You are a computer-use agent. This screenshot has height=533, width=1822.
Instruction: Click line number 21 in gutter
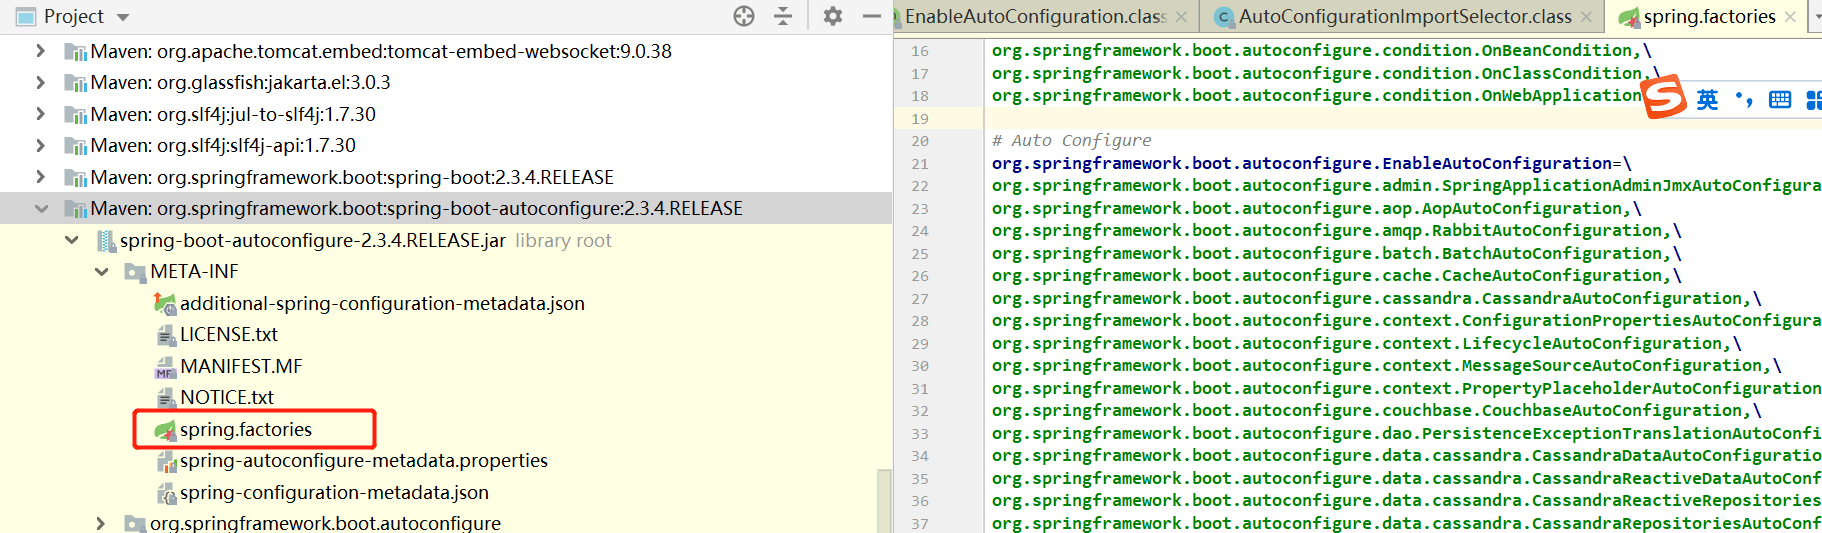coord(920,163)
